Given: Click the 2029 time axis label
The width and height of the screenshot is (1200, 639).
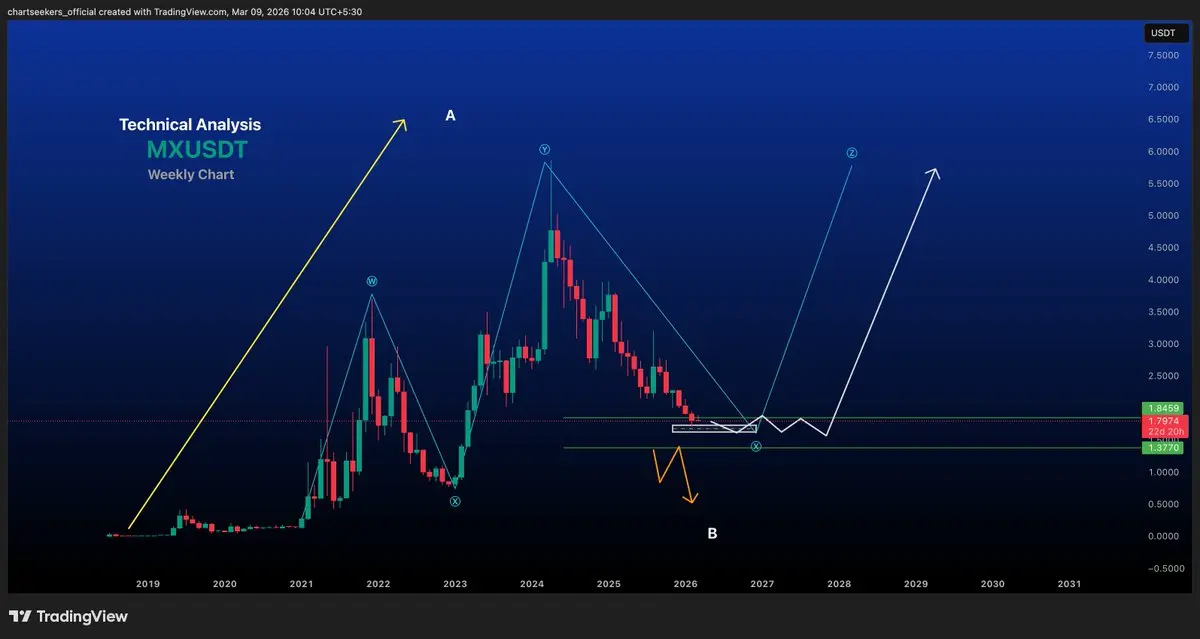Looking at the screenshot, I should click(916, 583).
